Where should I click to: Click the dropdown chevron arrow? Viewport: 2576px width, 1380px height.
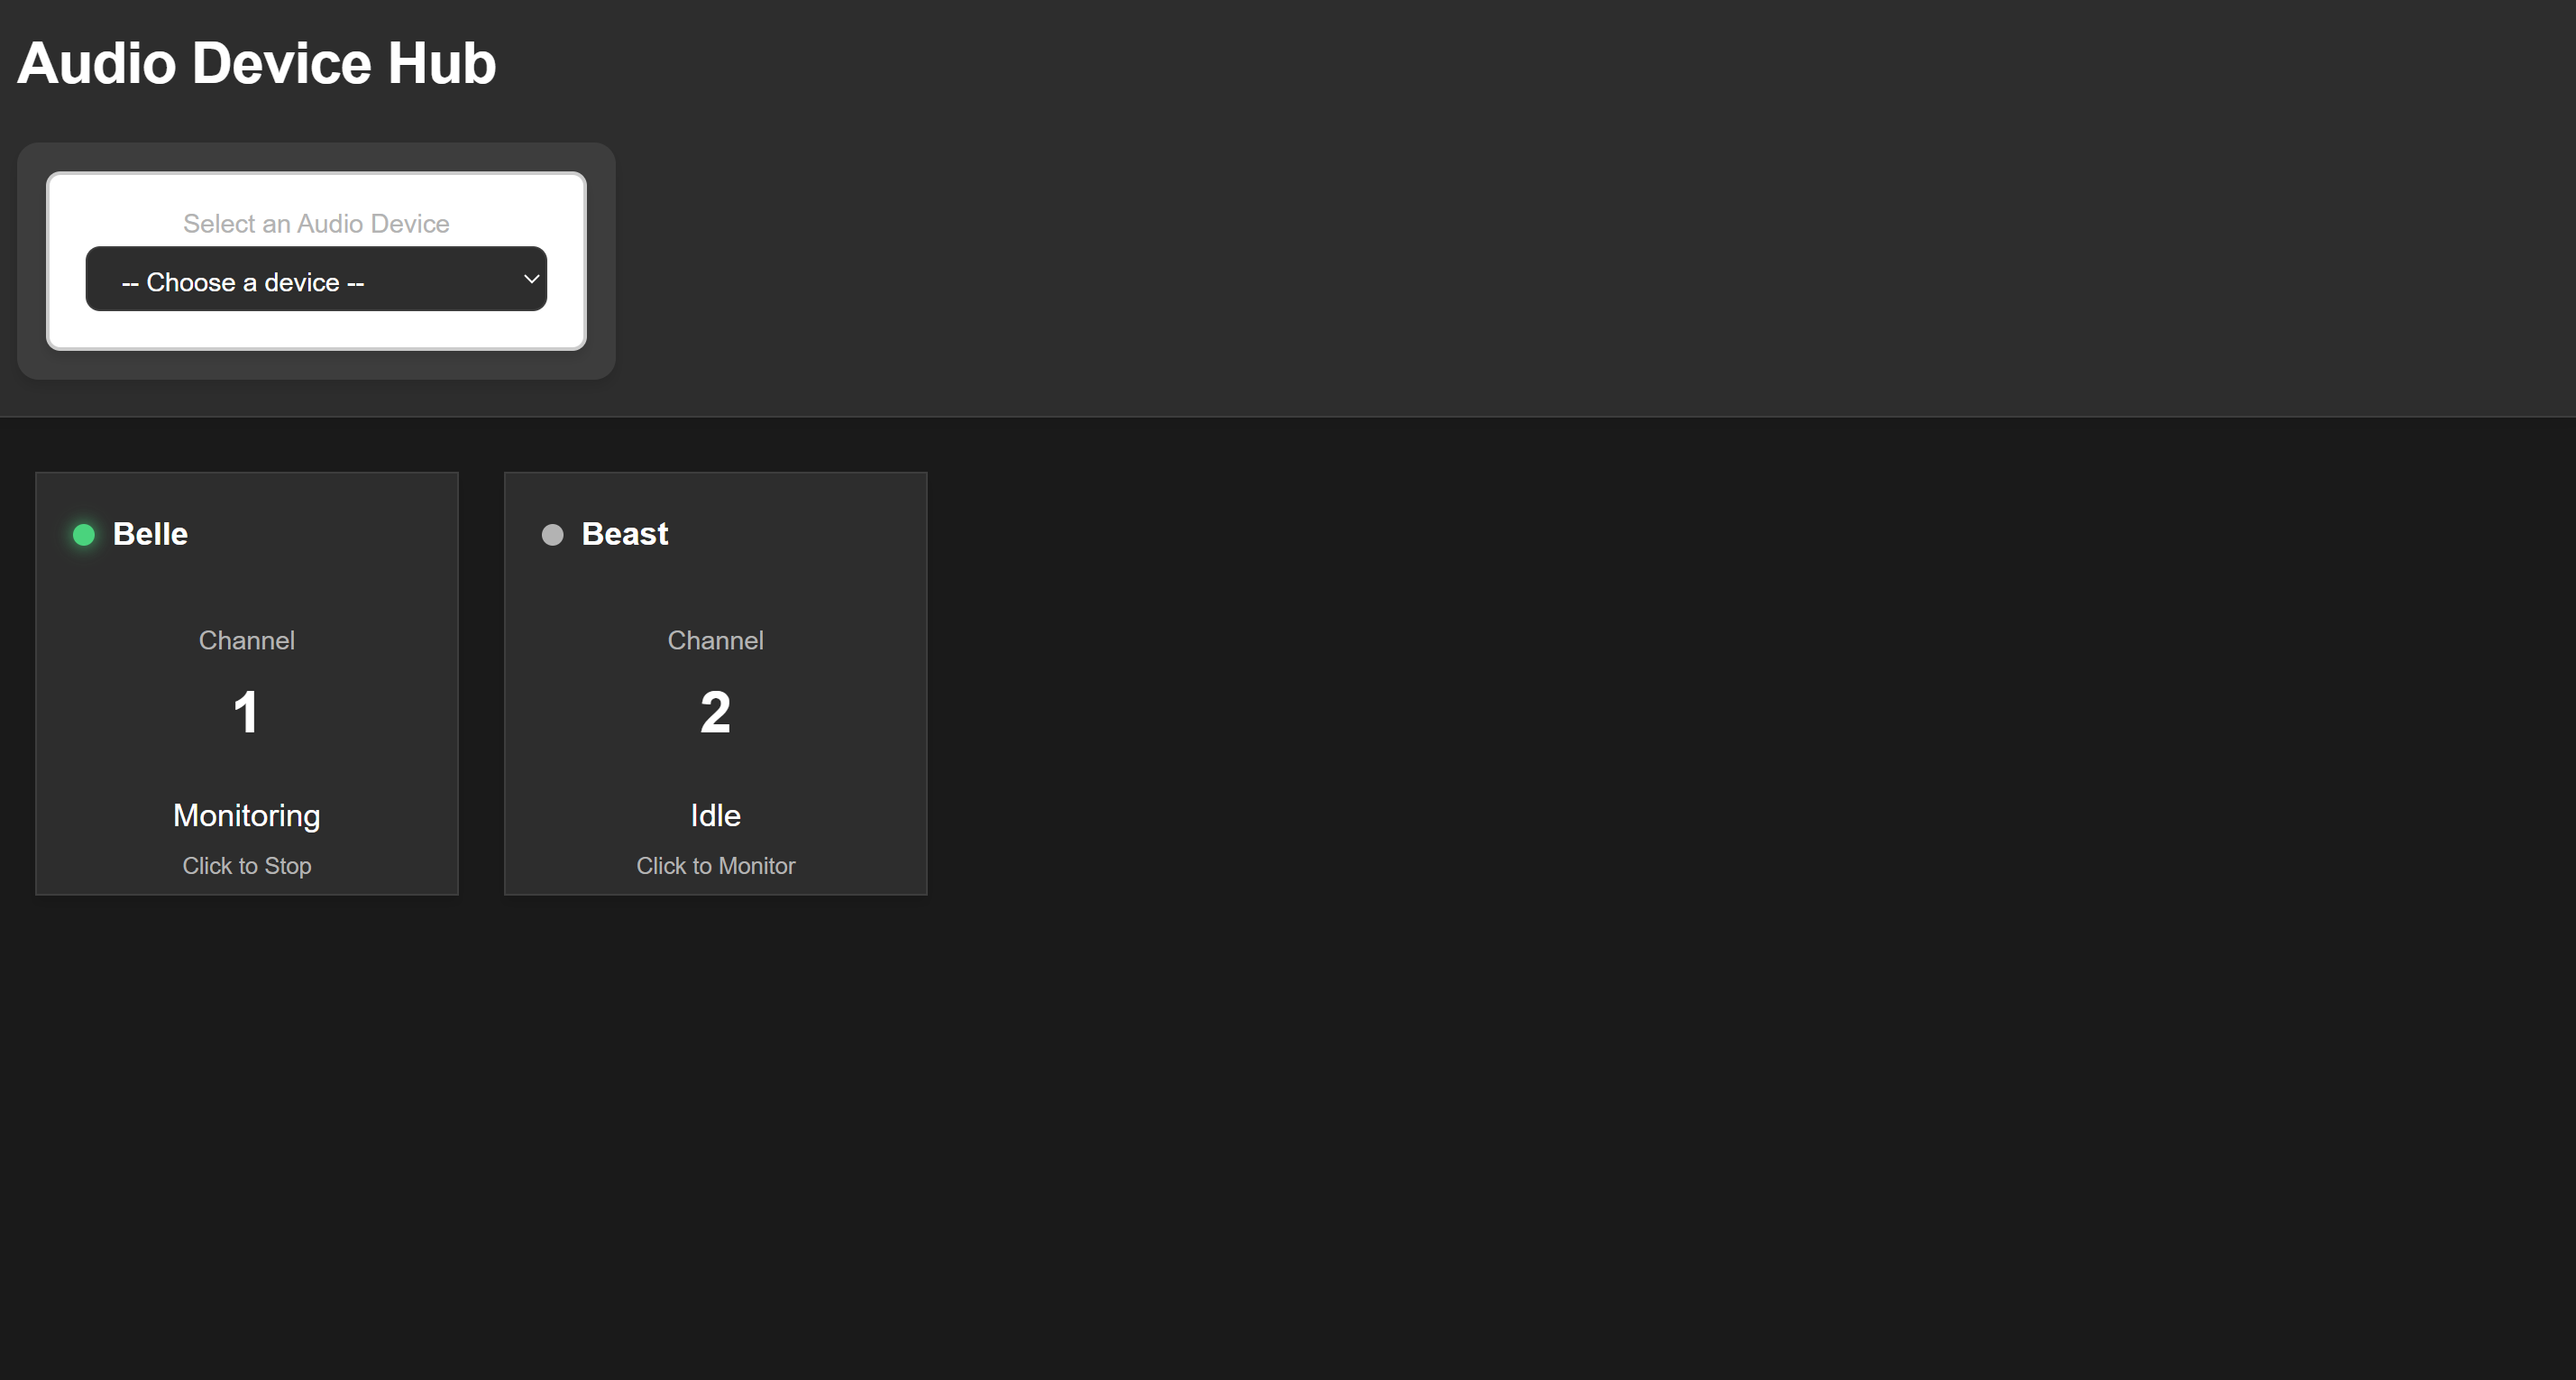(531, 279)
